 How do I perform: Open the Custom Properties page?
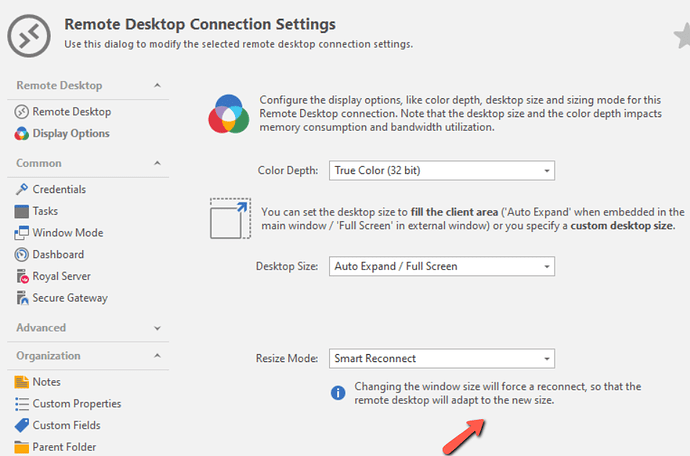[76, 404]
